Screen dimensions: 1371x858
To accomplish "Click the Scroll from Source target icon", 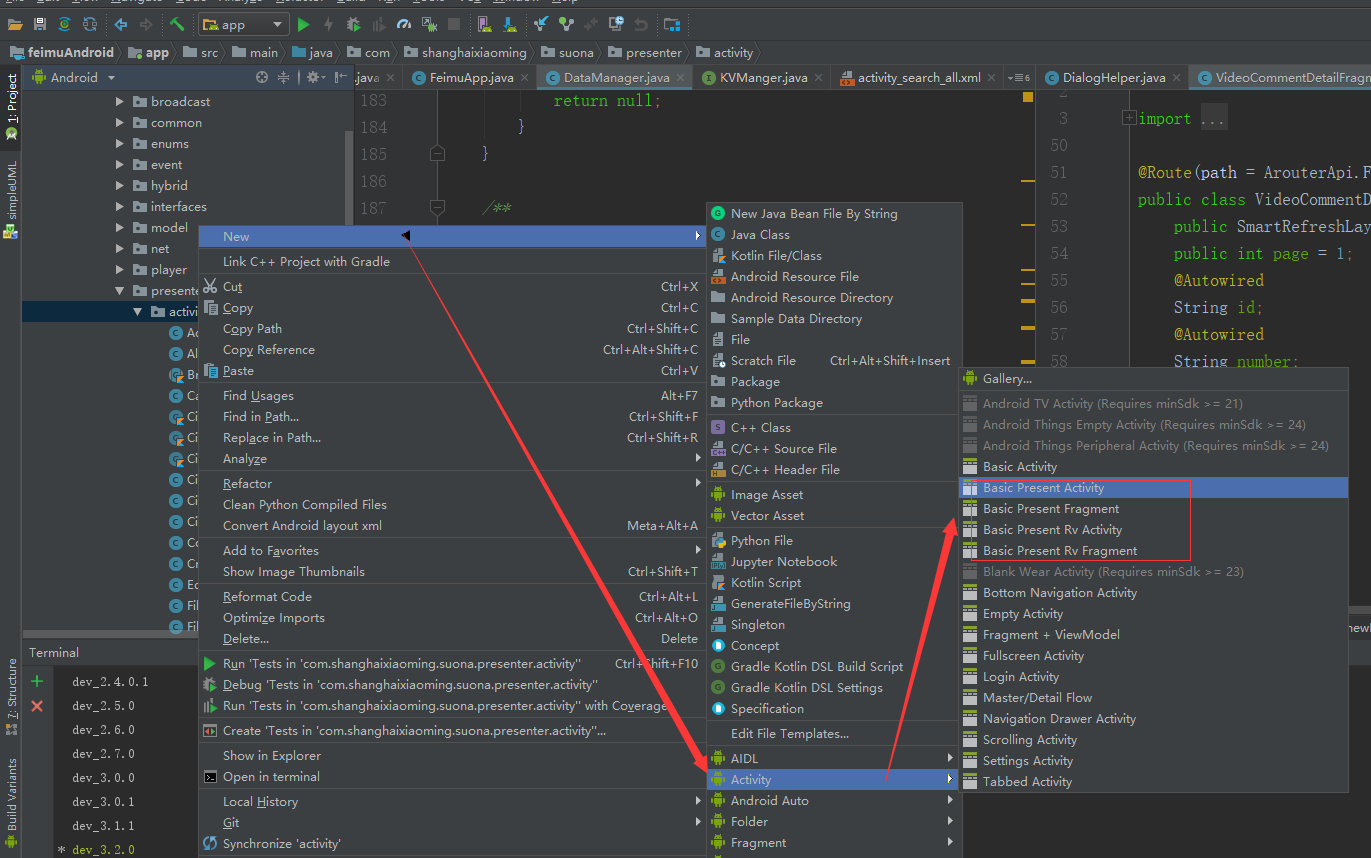I will [x=262, y=77].
